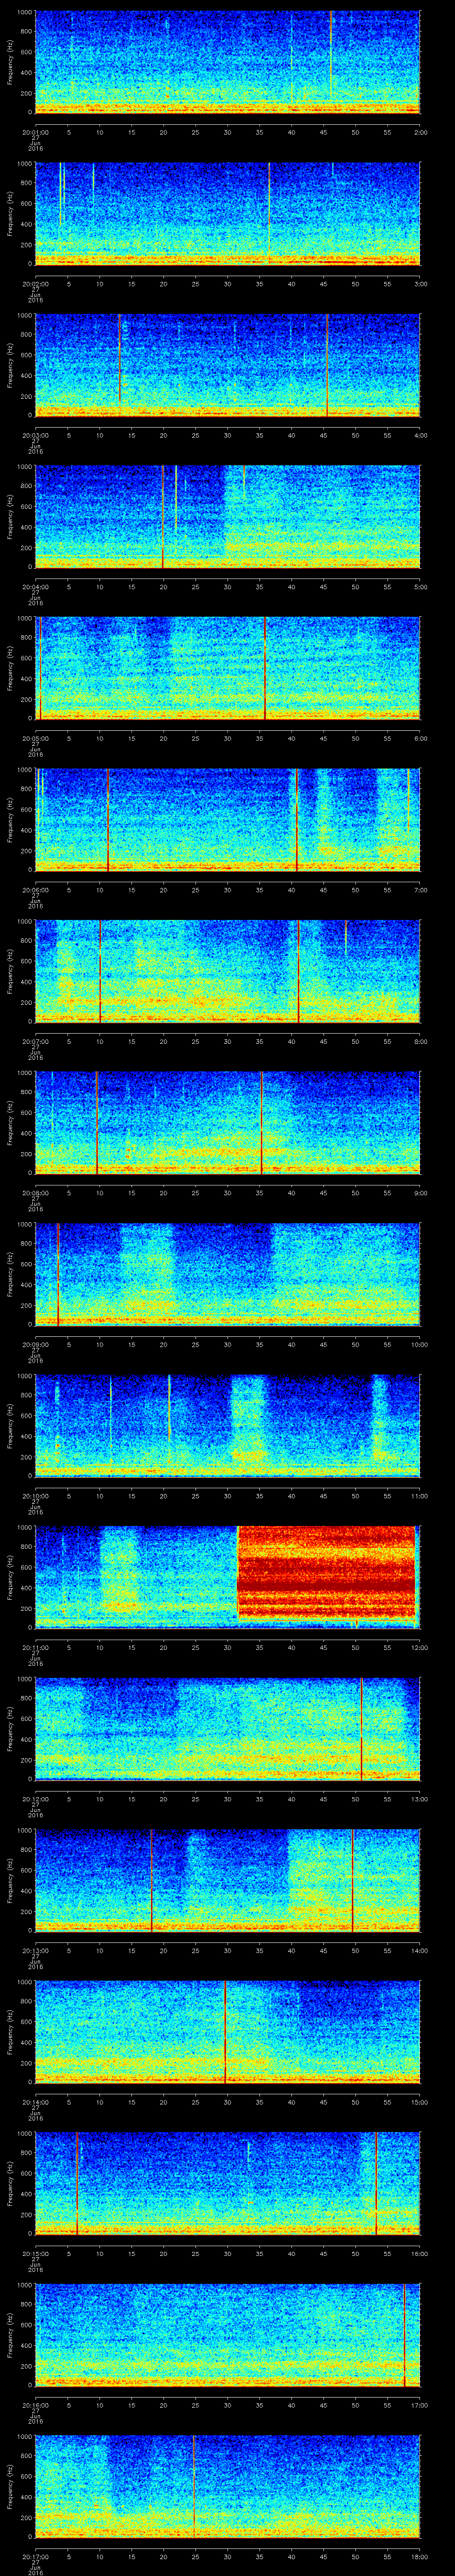Select the spectrogram panel starting at 20:09:00
The image size is (455, 2576).
pyautogui.click(x=228, y=1274)
